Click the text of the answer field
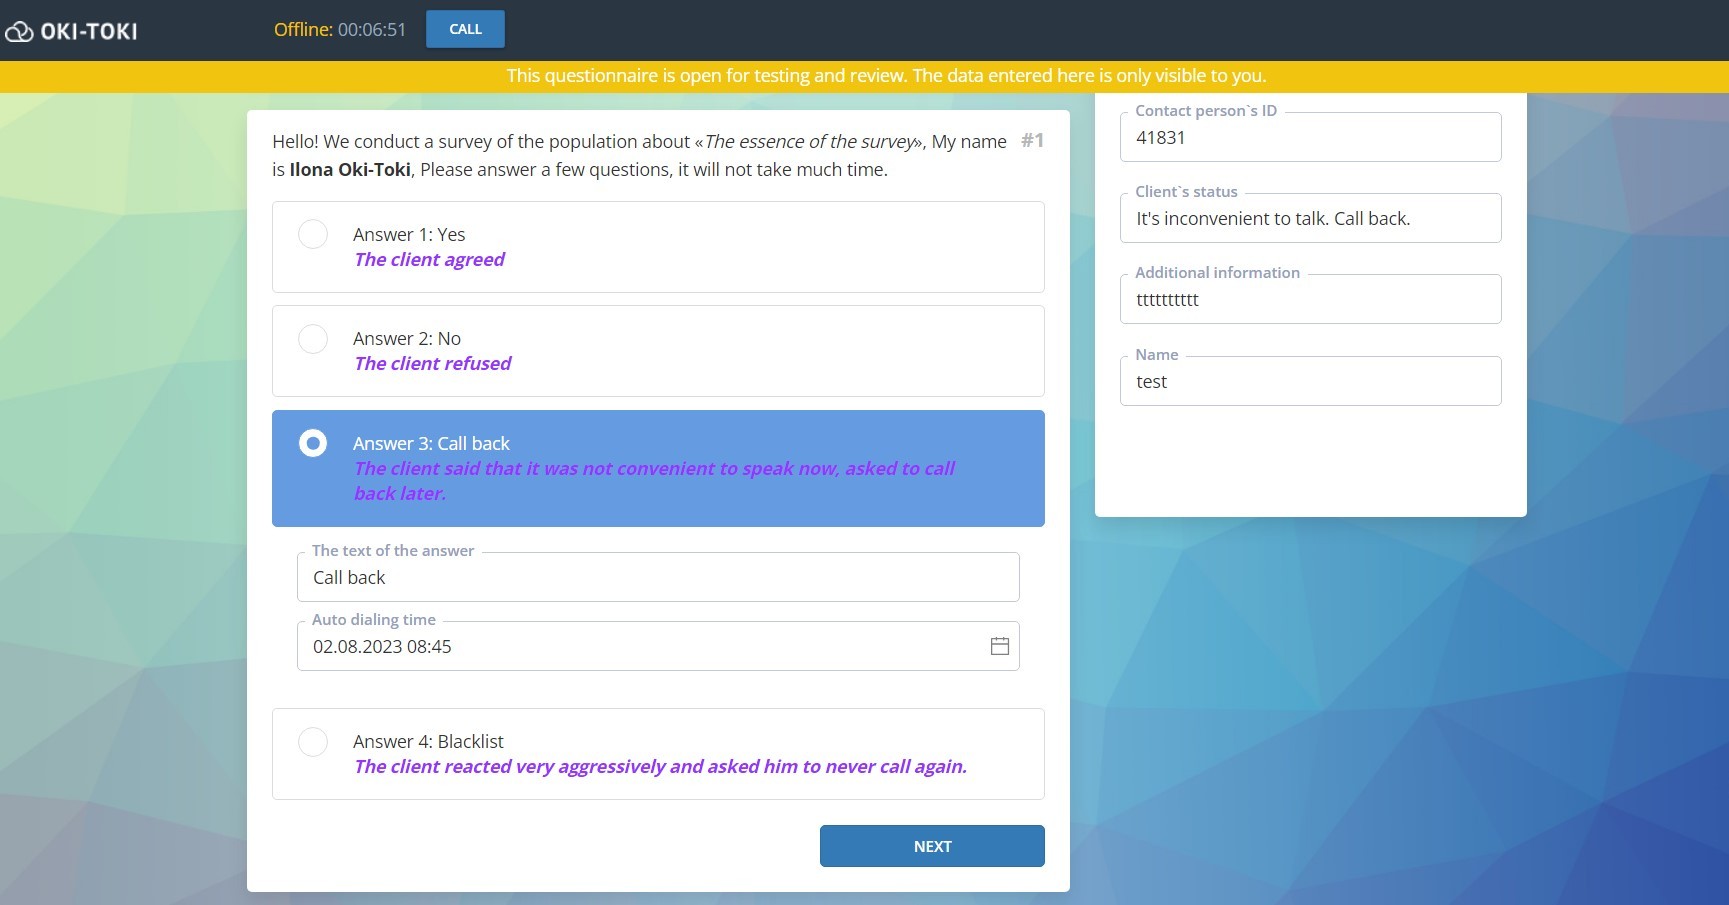Screen dimensions: 1729x905 (657, 578)
